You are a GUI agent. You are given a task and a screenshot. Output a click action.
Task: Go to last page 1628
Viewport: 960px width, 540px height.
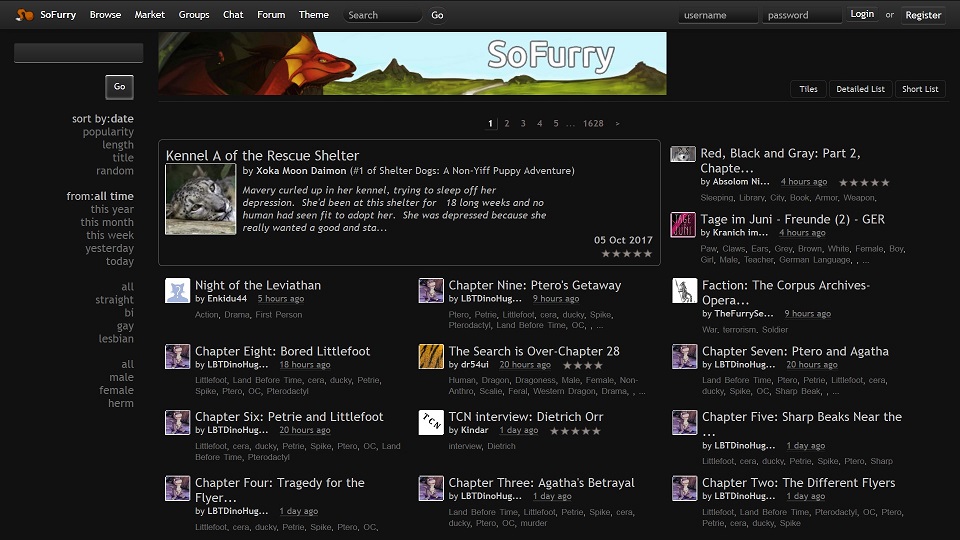pos(593,123)
